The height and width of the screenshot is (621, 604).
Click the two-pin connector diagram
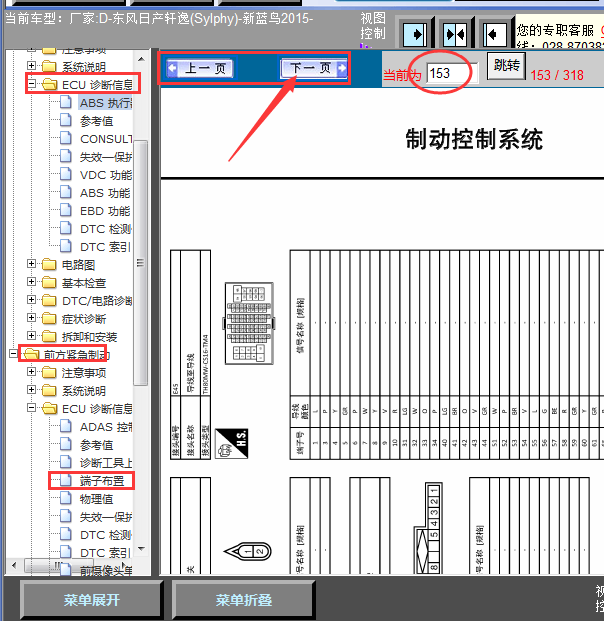[x=248, y=551]
